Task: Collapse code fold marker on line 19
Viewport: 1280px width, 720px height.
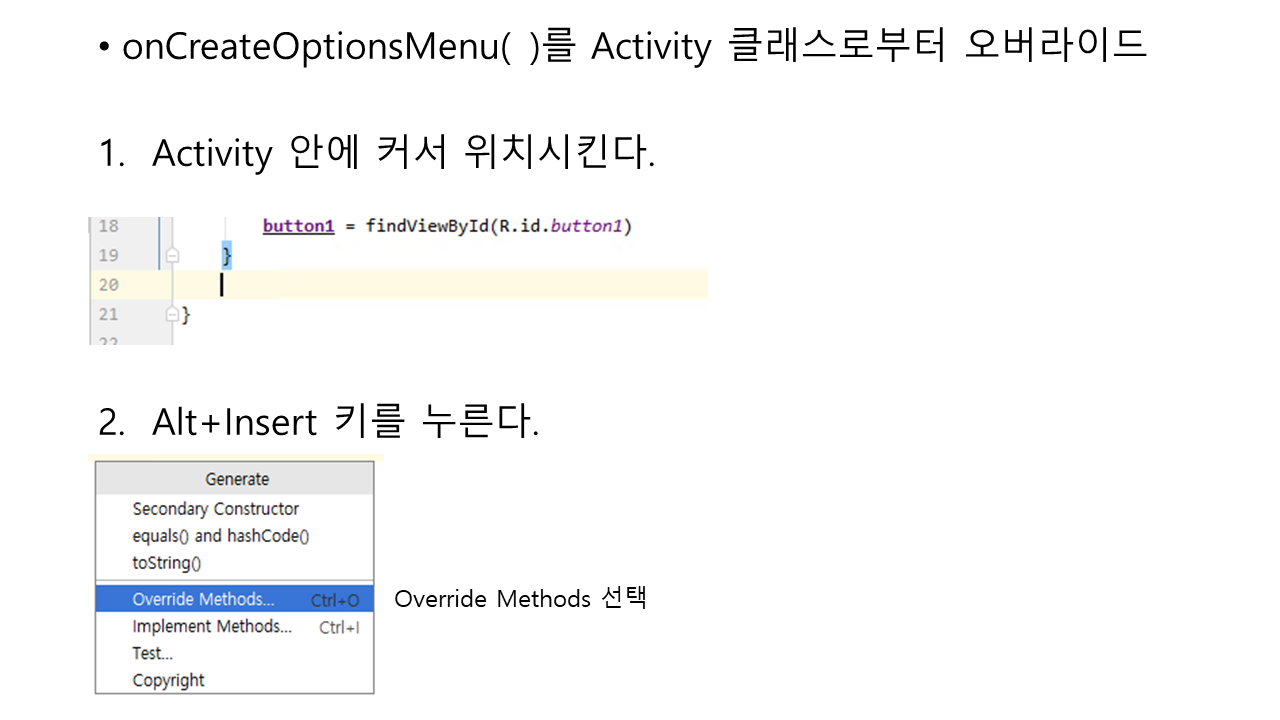Action: pyautogui.click(x=172, y=256)
